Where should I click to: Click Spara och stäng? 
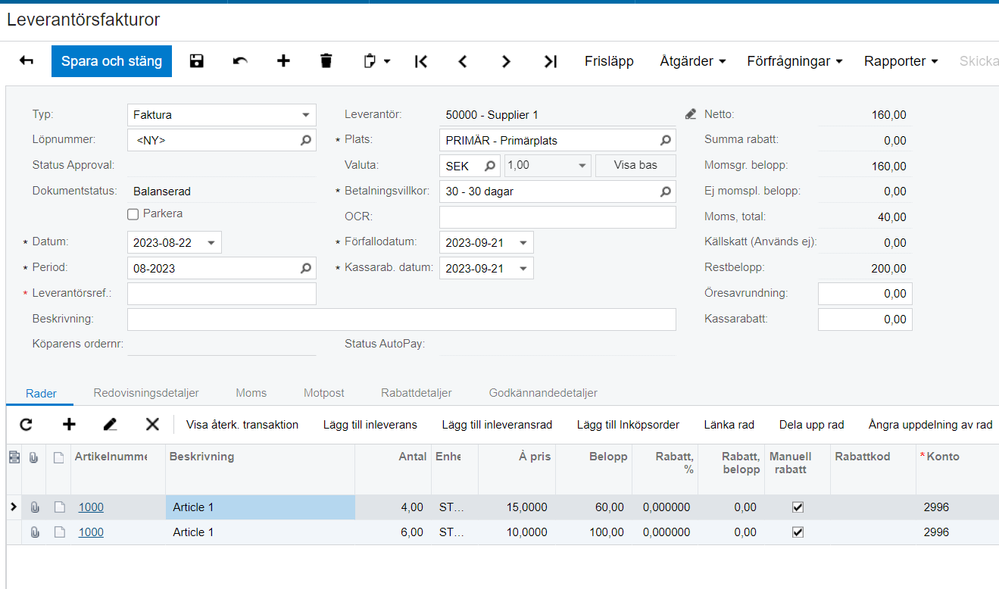click(x=111, y=61)
